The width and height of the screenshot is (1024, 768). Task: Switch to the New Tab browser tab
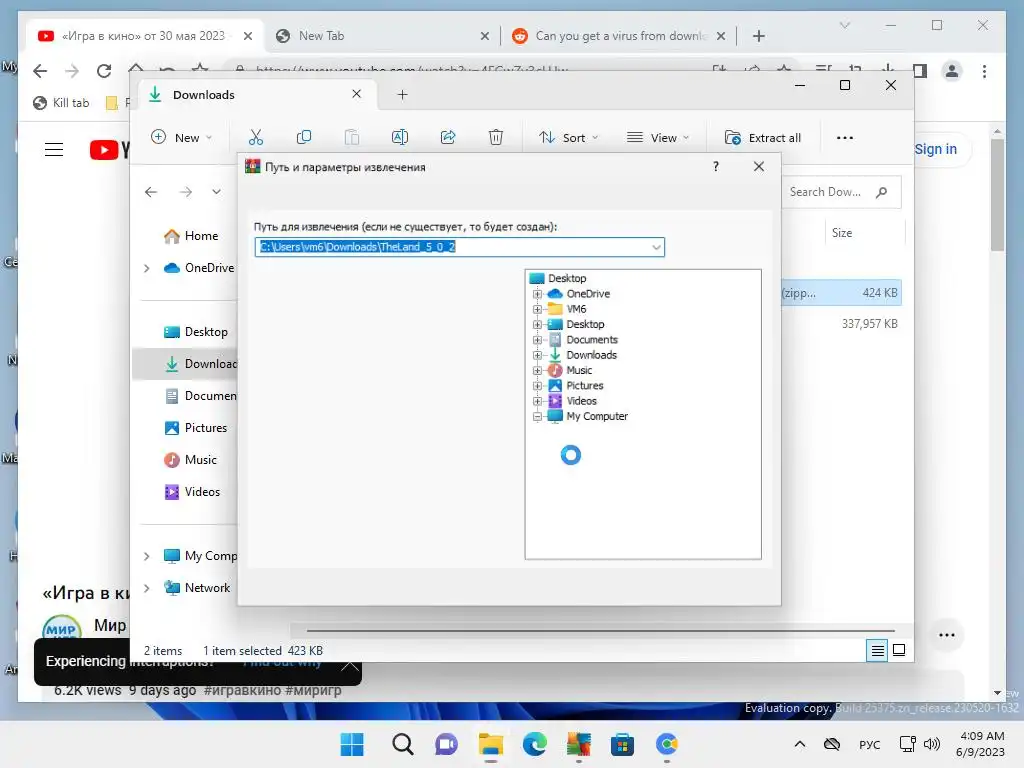click(382, 36)
